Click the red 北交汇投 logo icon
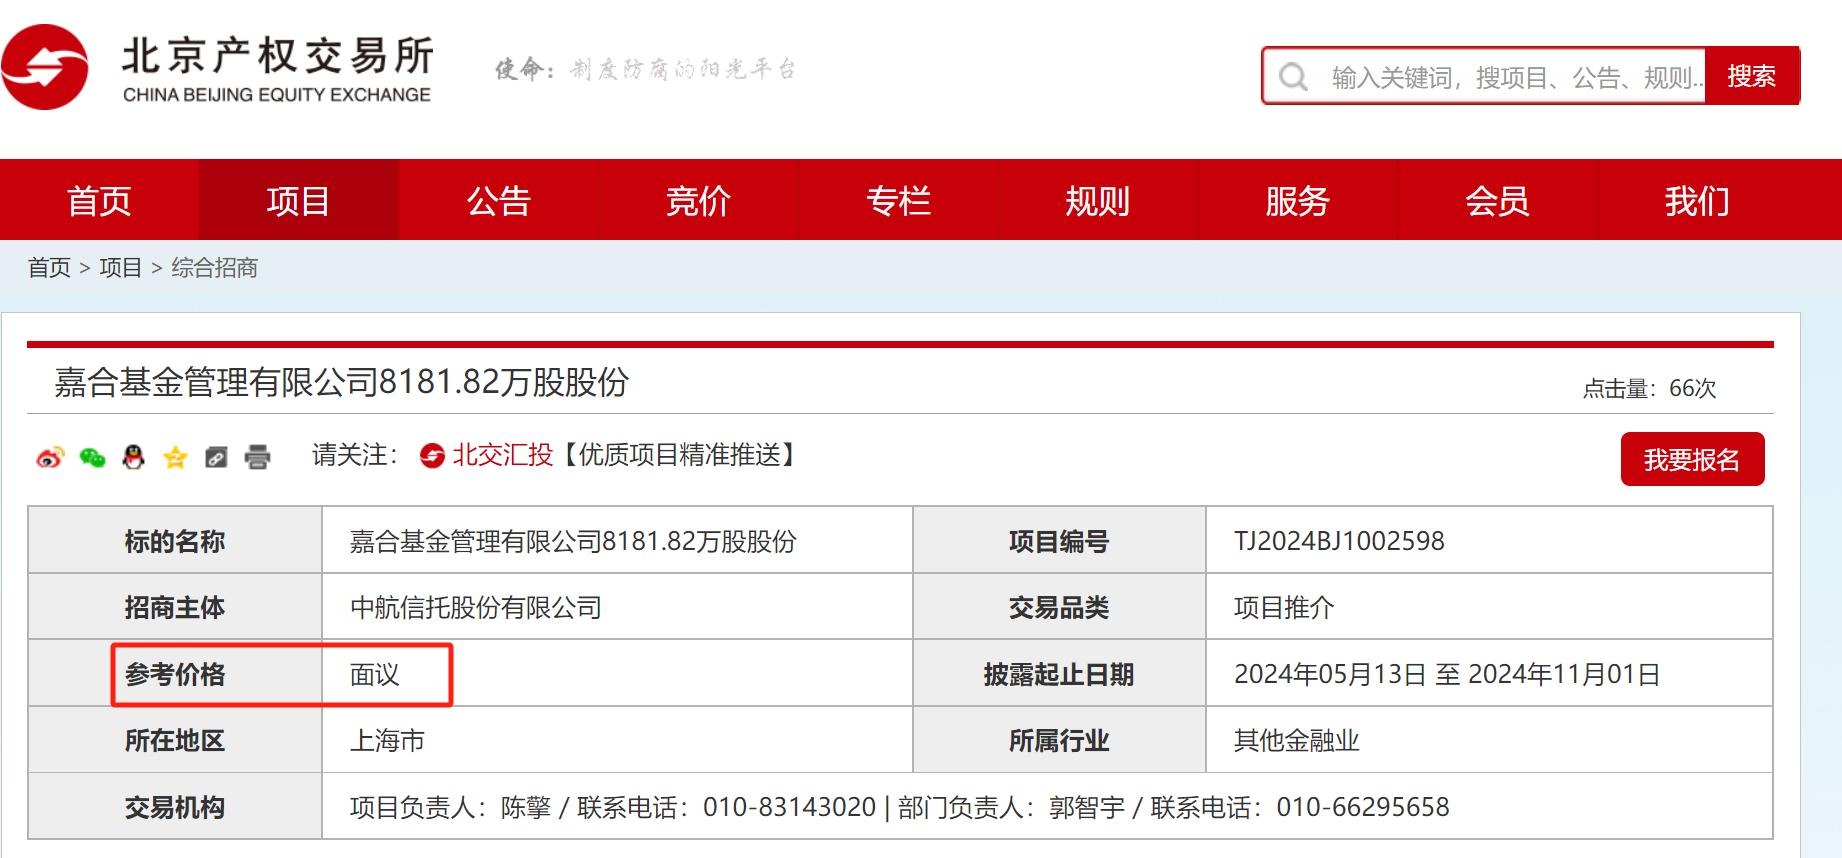The image size is (1842, 858). [432, 456]
